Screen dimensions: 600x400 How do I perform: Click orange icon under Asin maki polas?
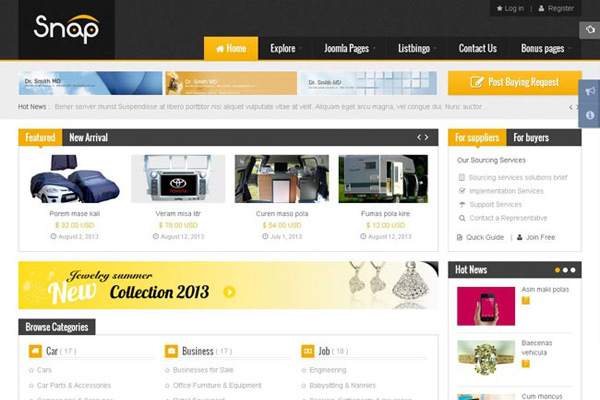pyautogui.click(x=526, y=301)
